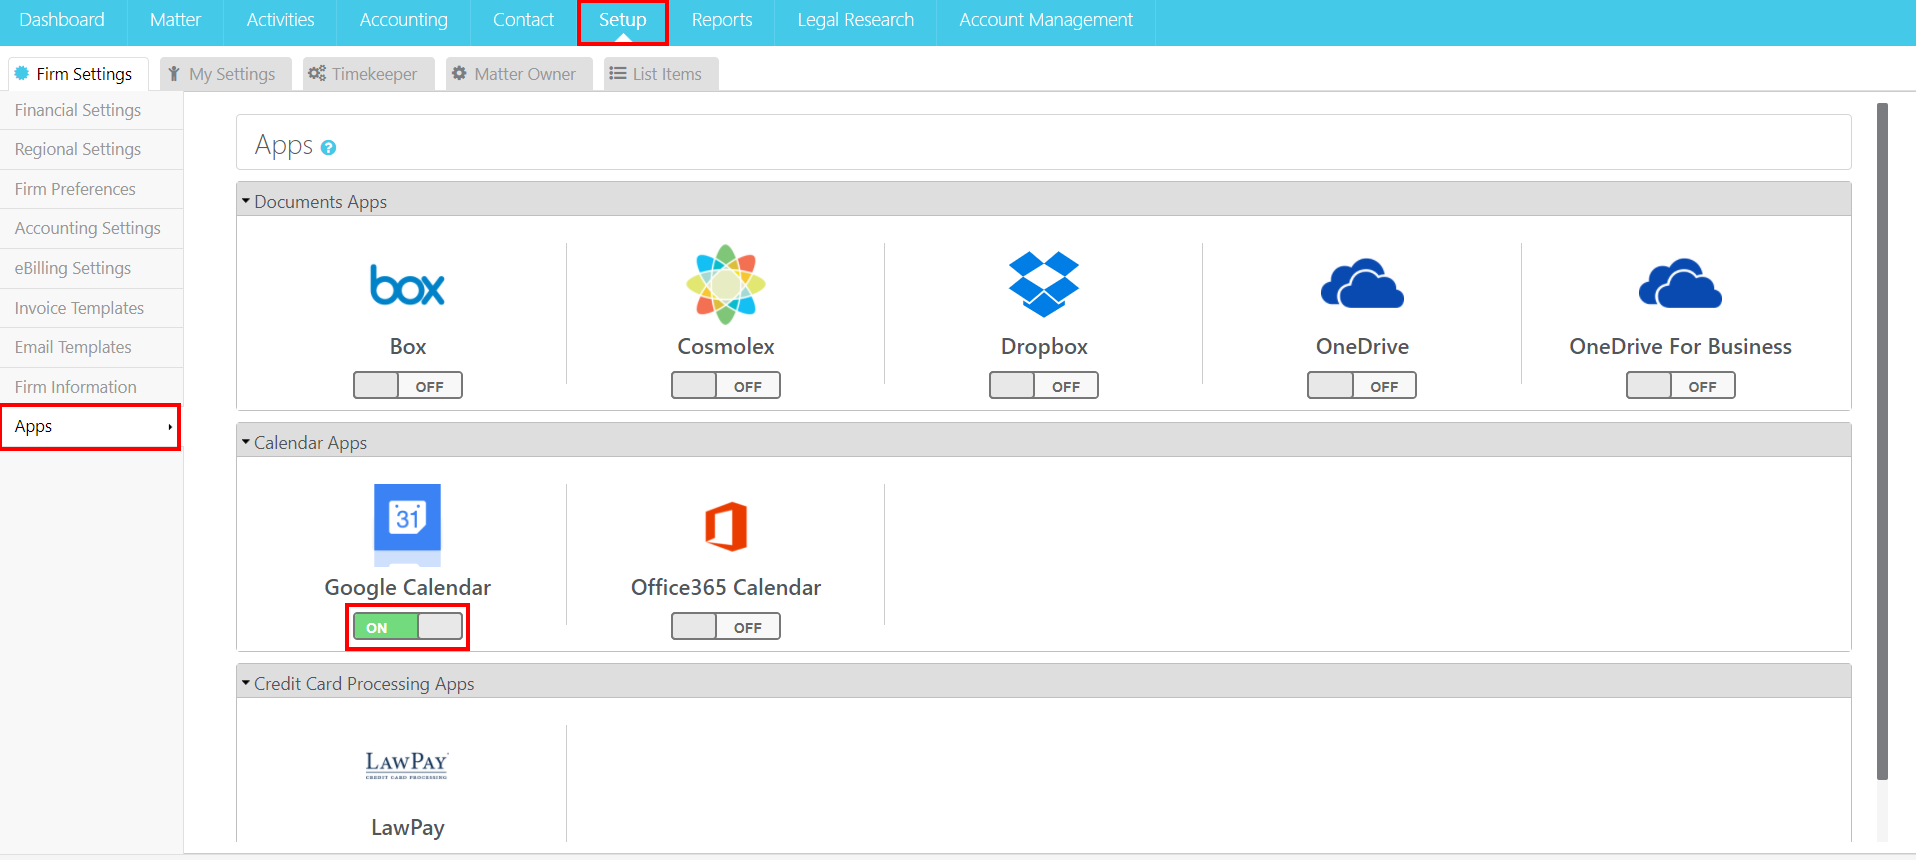Screen dimensions: 1916x860
Task: Open the Apps help question-mark icon
Action: coord(329,148)
